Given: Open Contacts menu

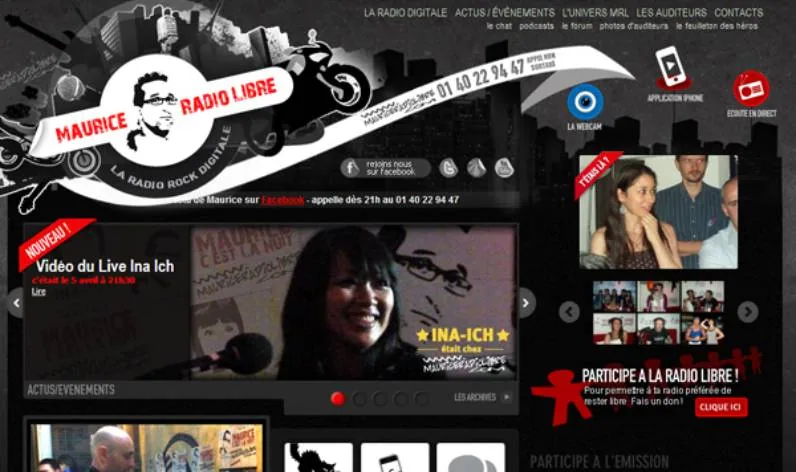Looking at the screenshot, I should tap(739, 13).
